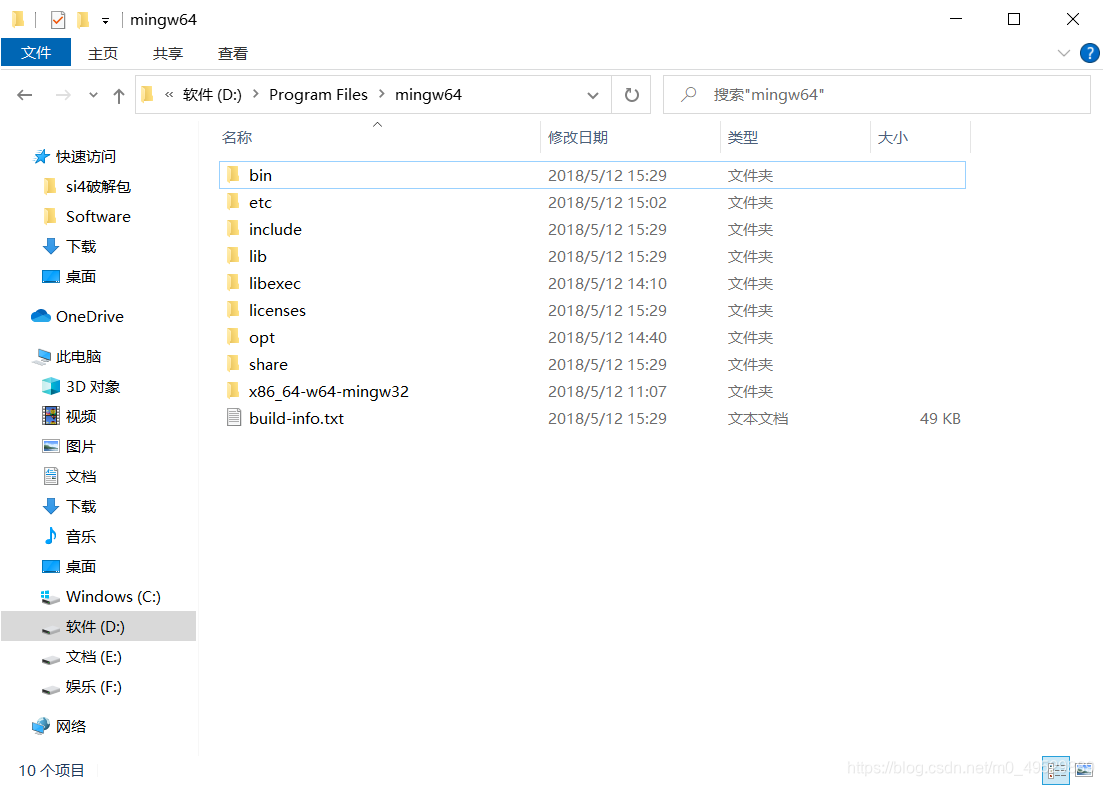Switch to details view in status bar
The image size is (1104, 786).
[x=1057, y=770]
